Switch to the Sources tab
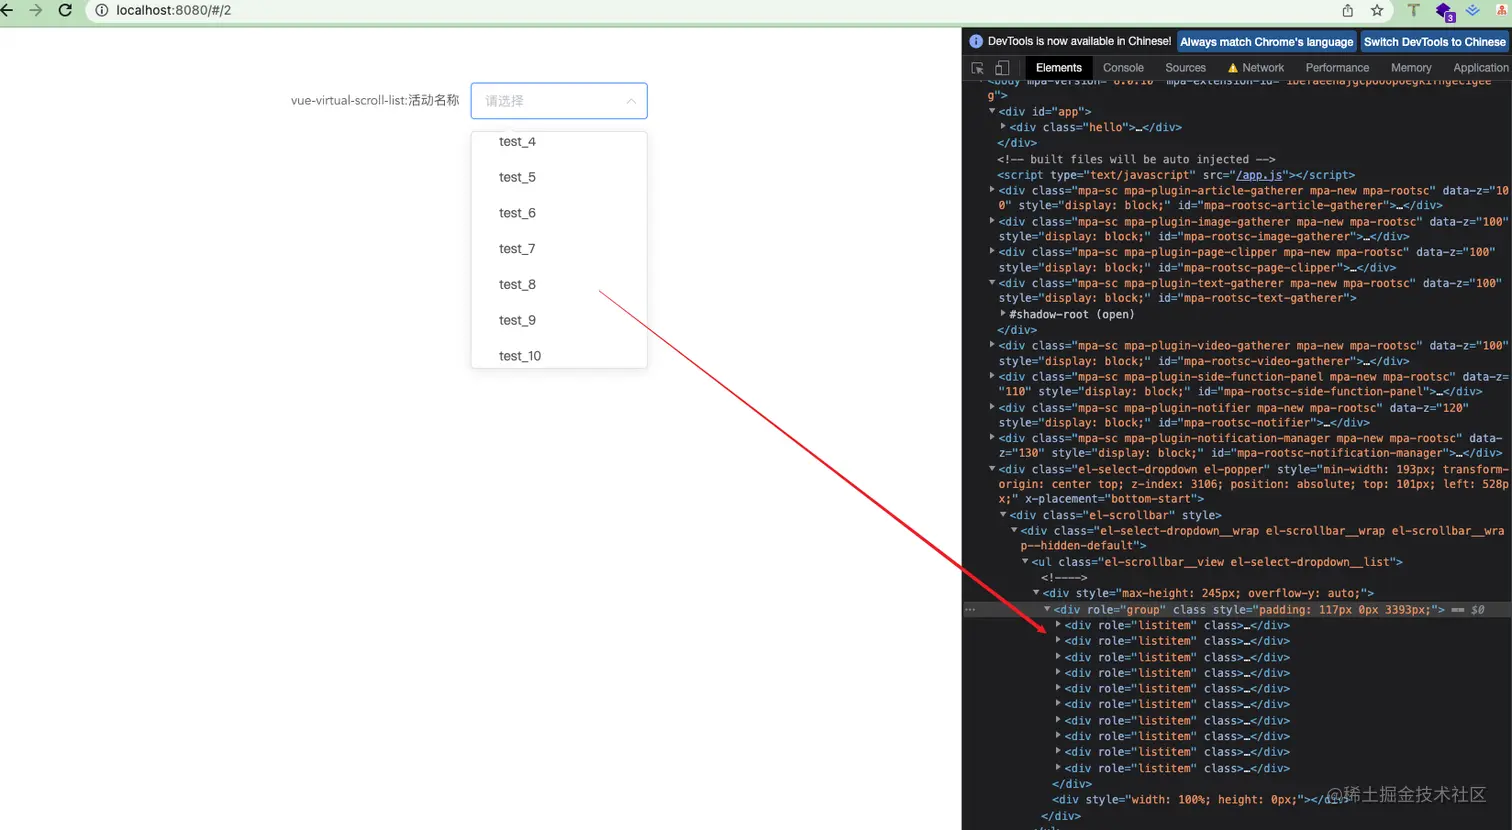The width and height of the screenshot is (1512, 830). point(1185,68)
